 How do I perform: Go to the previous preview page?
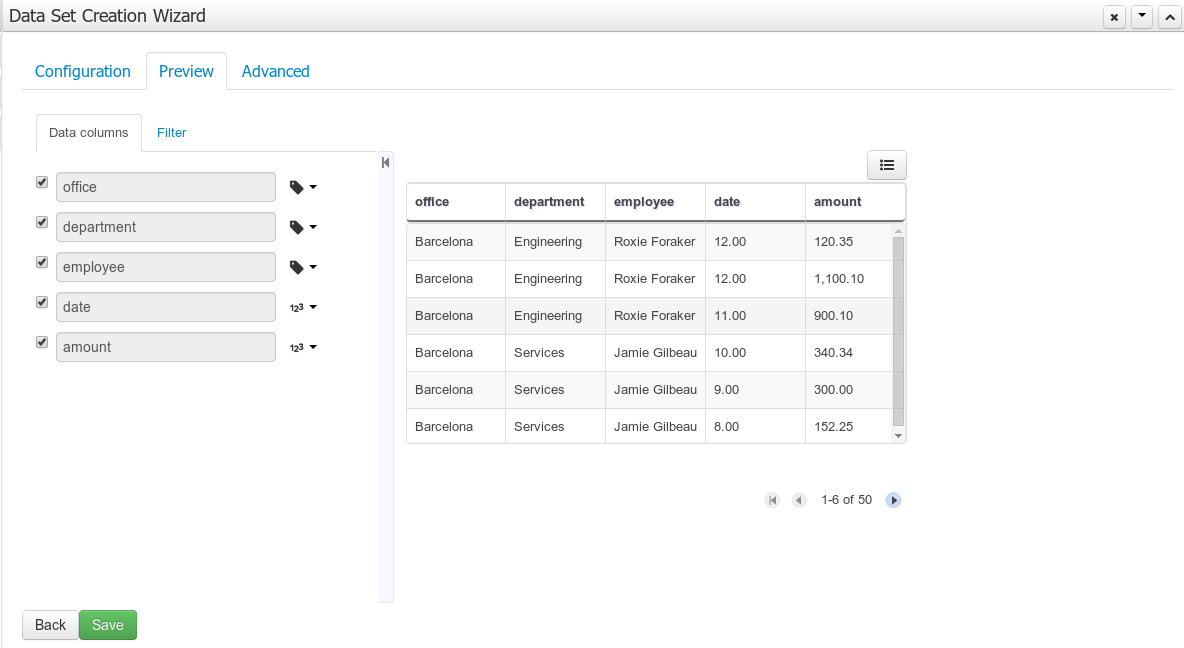click(x=799, y=500)
